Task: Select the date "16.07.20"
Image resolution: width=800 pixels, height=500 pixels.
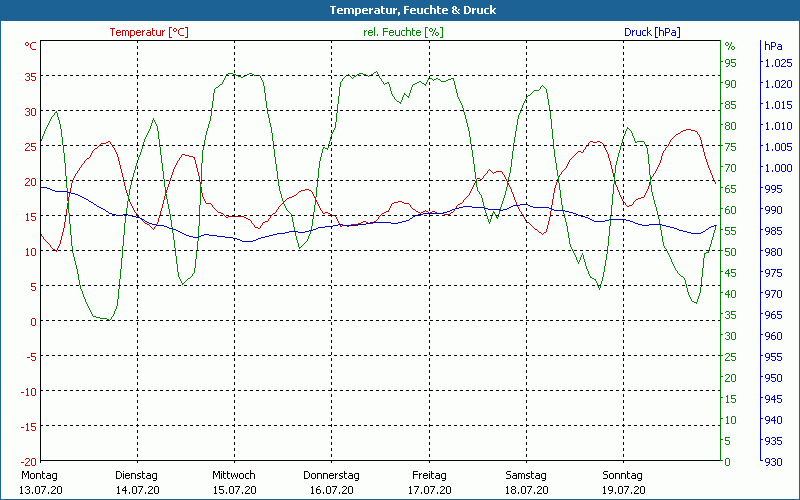Action: tap(332, 490)
